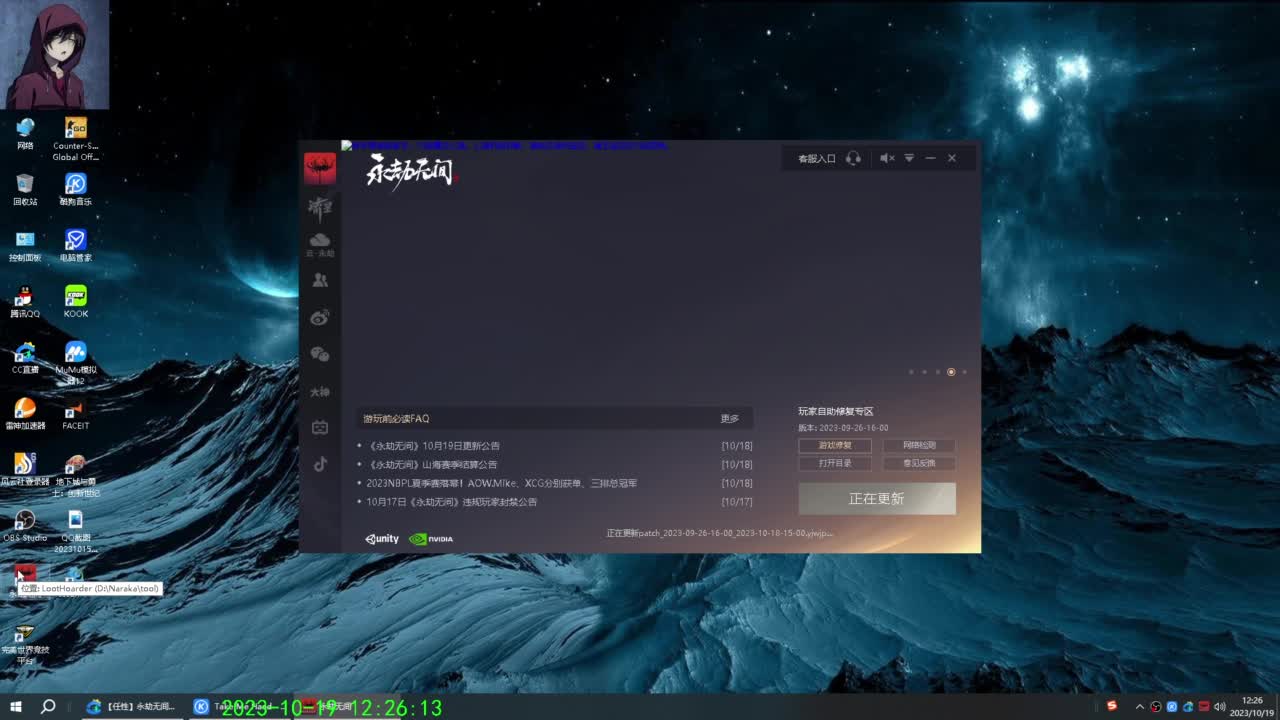Click the 游戏修复 button

point(835,445)
